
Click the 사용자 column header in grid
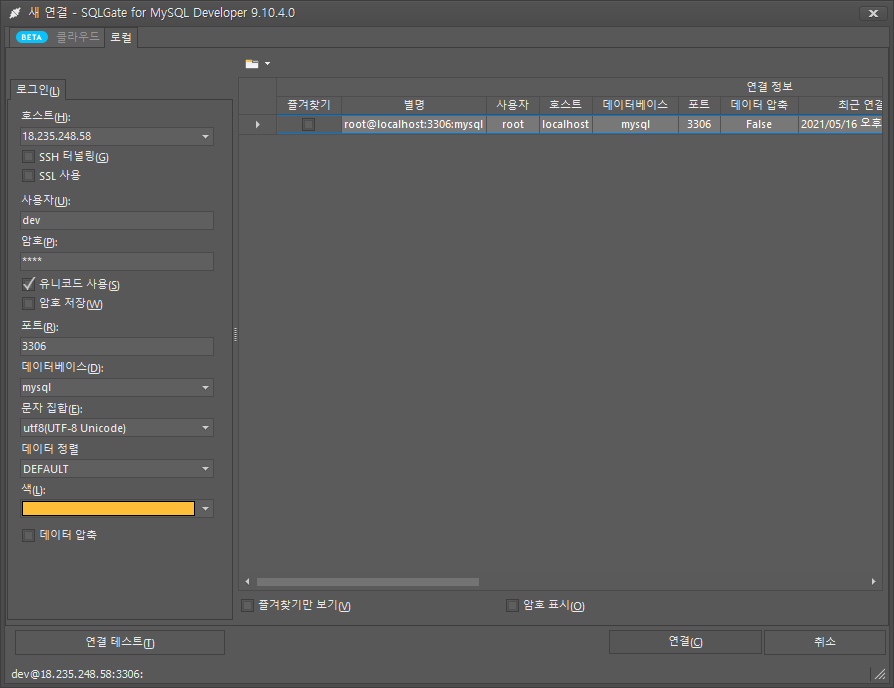point(513,105)
